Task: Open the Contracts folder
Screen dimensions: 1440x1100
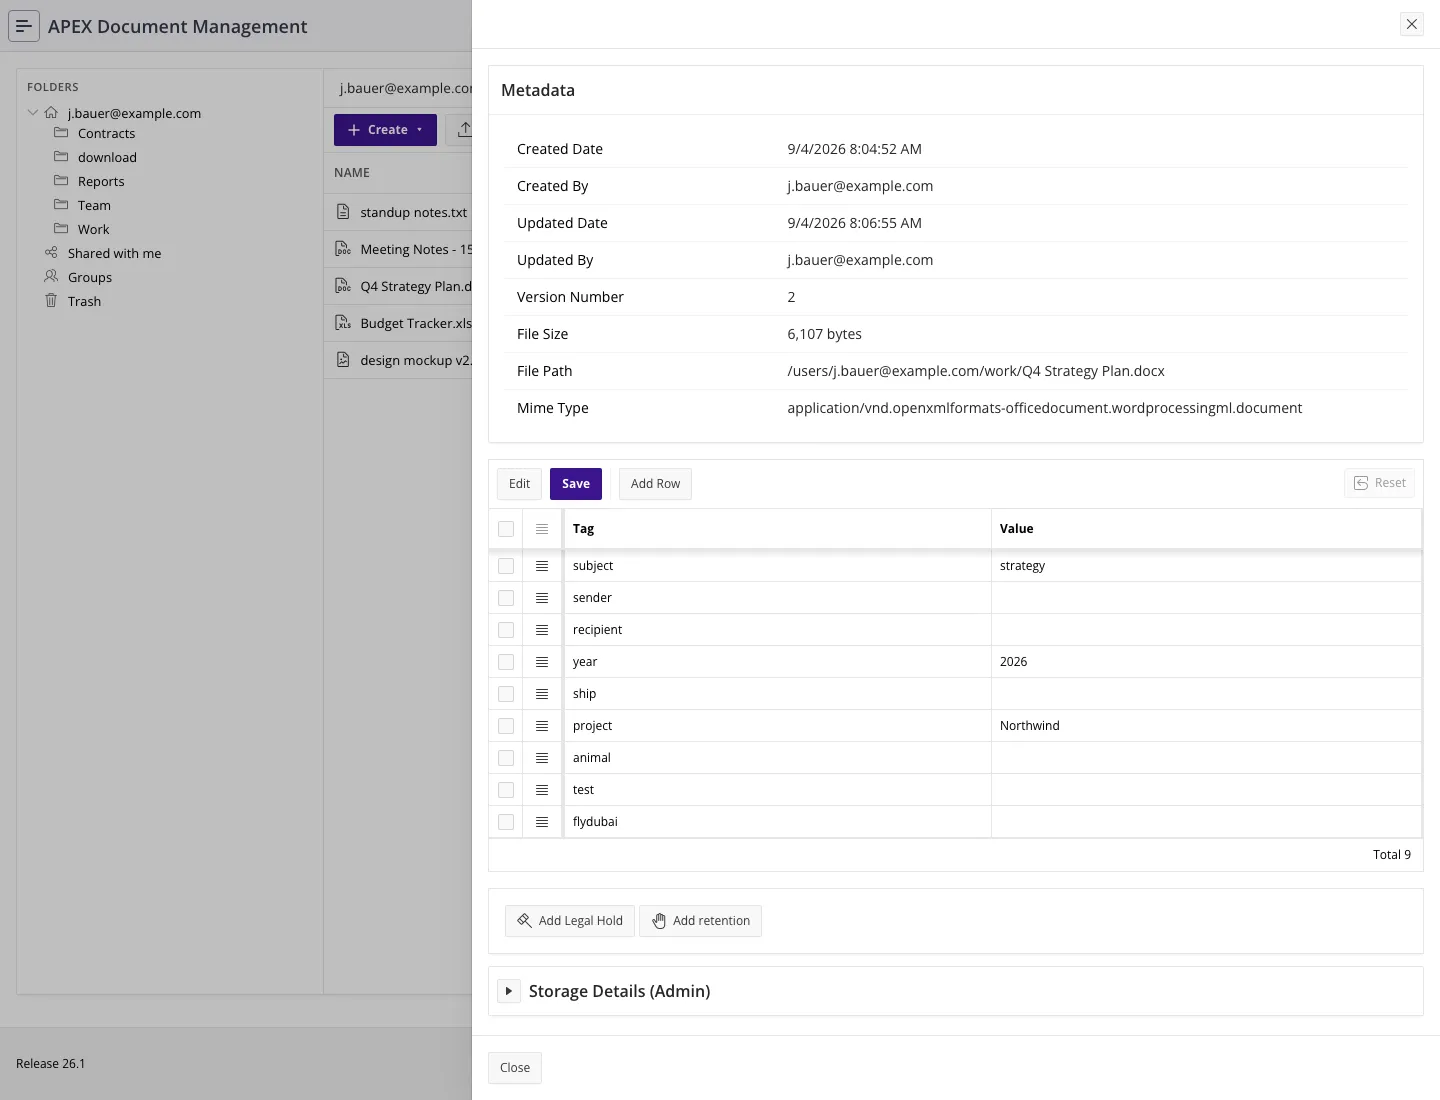Action: pyautogui.click(x=106, y=133)
